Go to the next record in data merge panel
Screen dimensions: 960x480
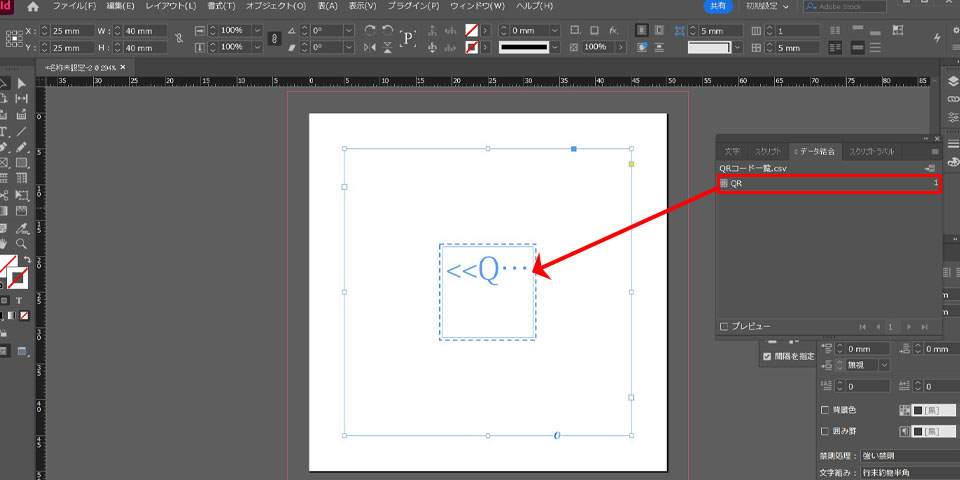[907, 327]
